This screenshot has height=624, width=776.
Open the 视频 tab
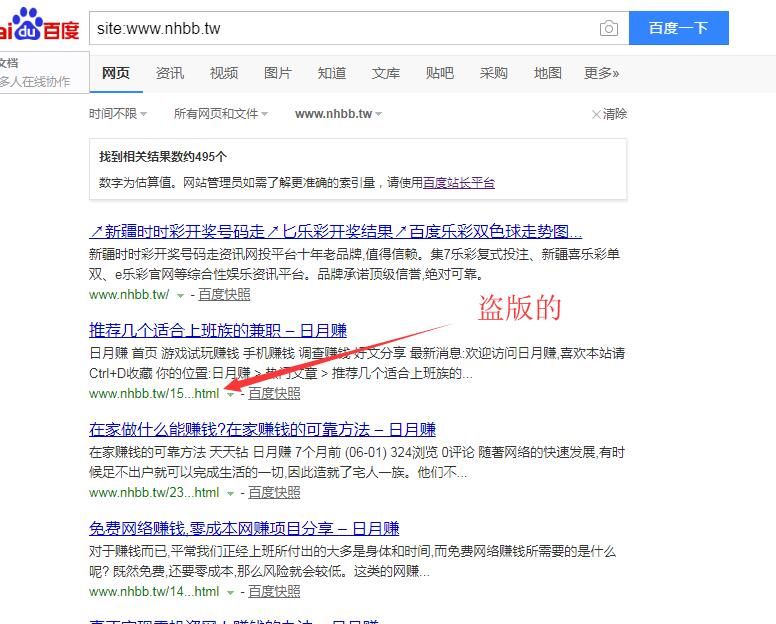224,73
